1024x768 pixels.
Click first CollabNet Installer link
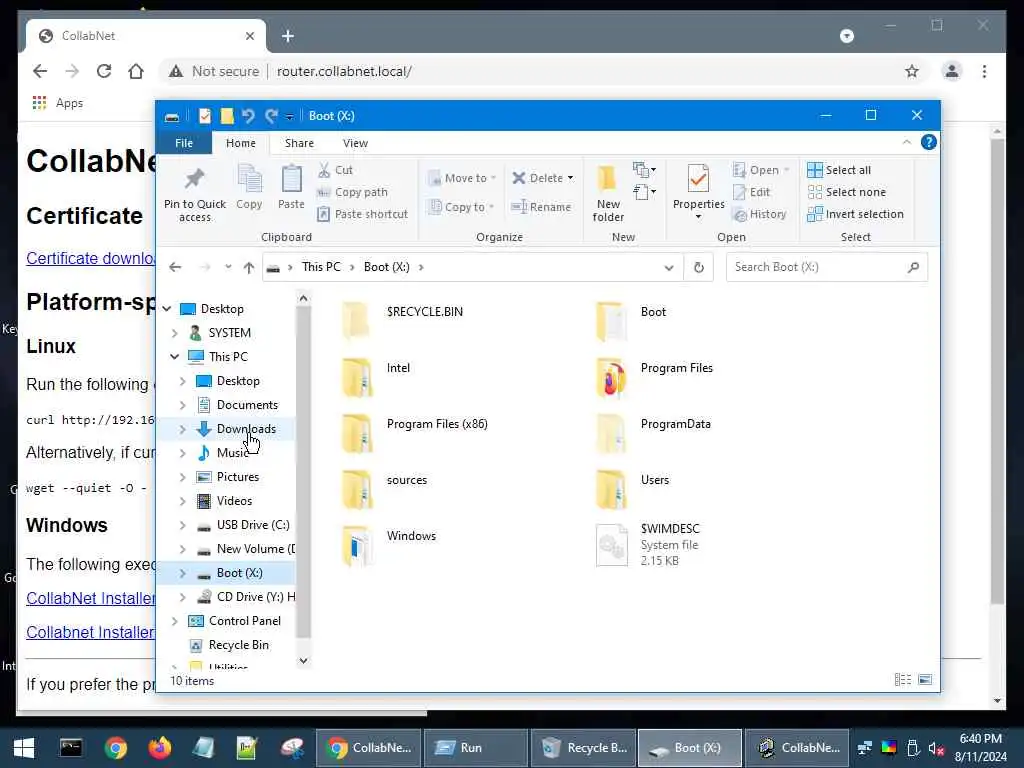[91, 598]
